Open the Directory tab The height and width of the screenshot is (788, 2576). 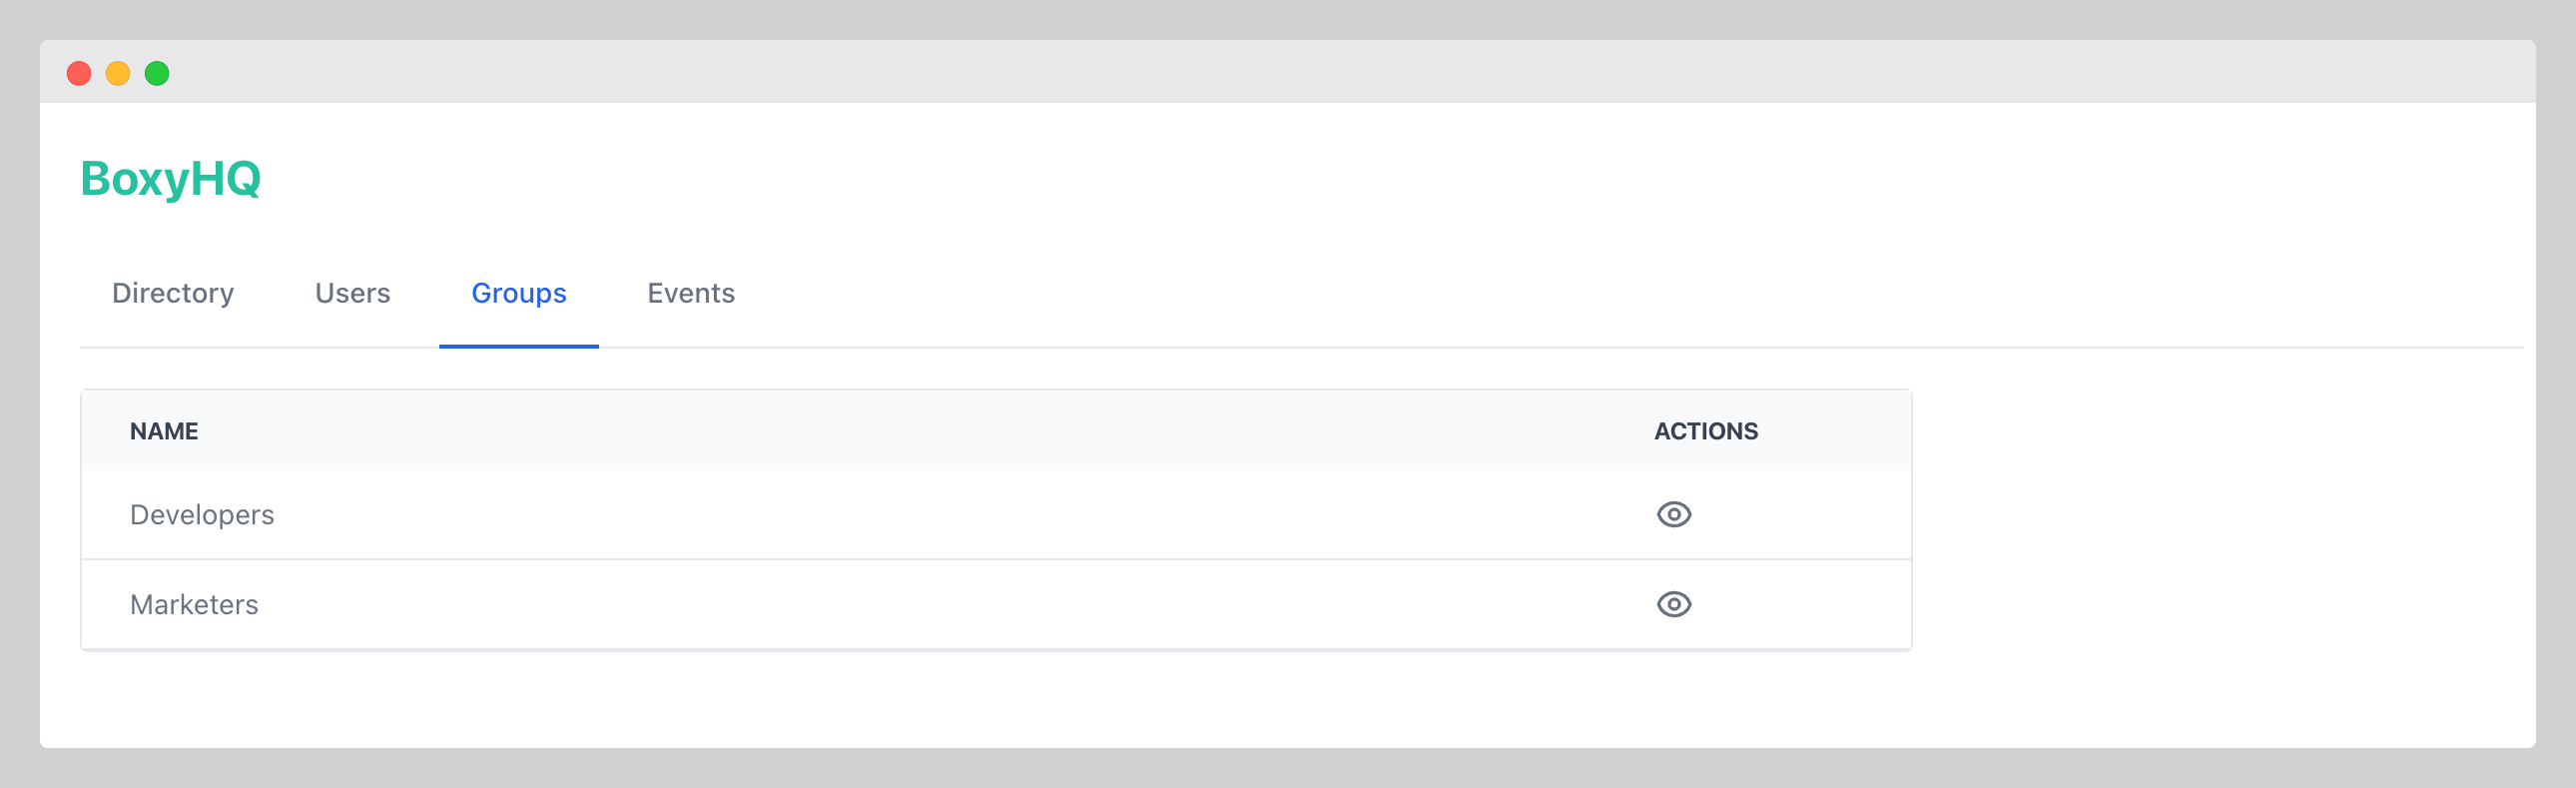point(173,293)
